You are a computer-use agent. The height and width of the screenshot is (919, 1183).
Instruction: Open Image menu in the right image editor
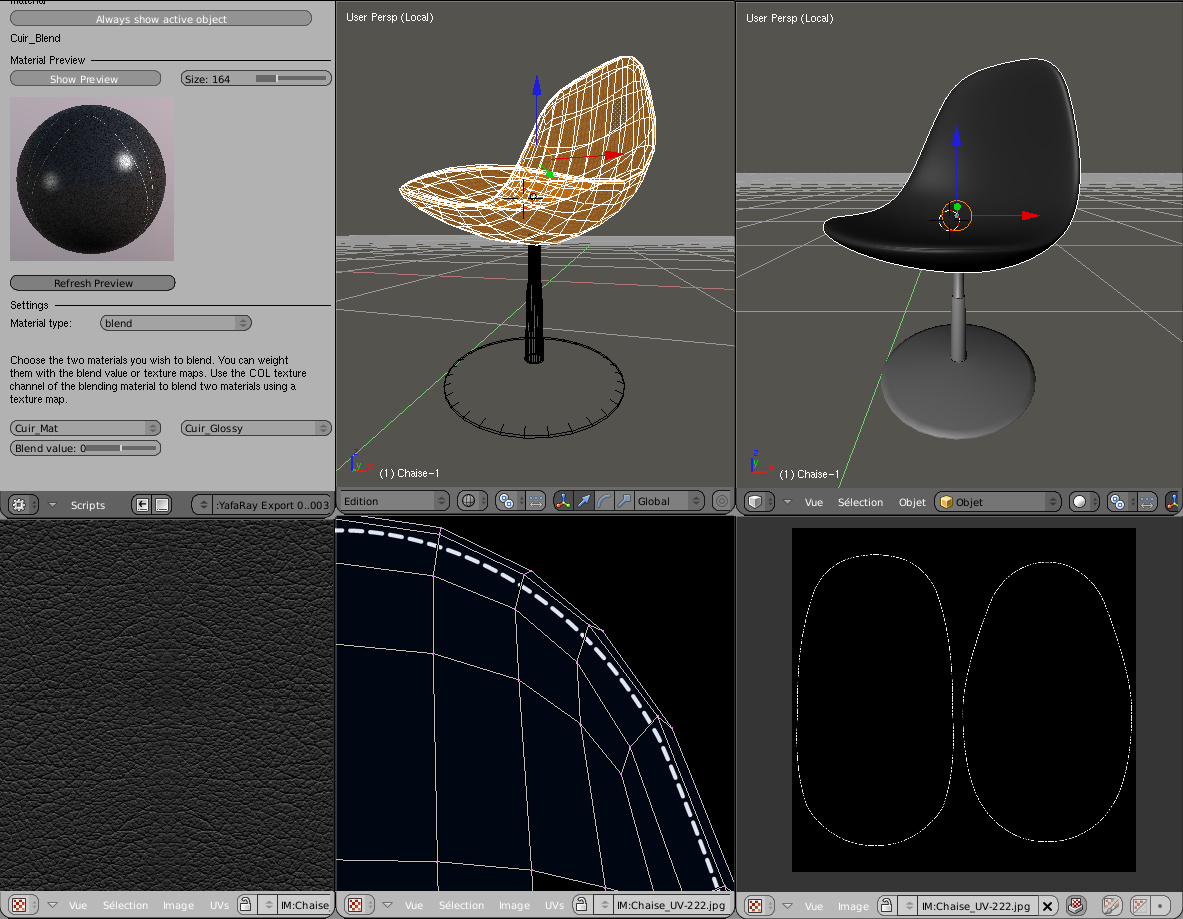pos(853,905)
